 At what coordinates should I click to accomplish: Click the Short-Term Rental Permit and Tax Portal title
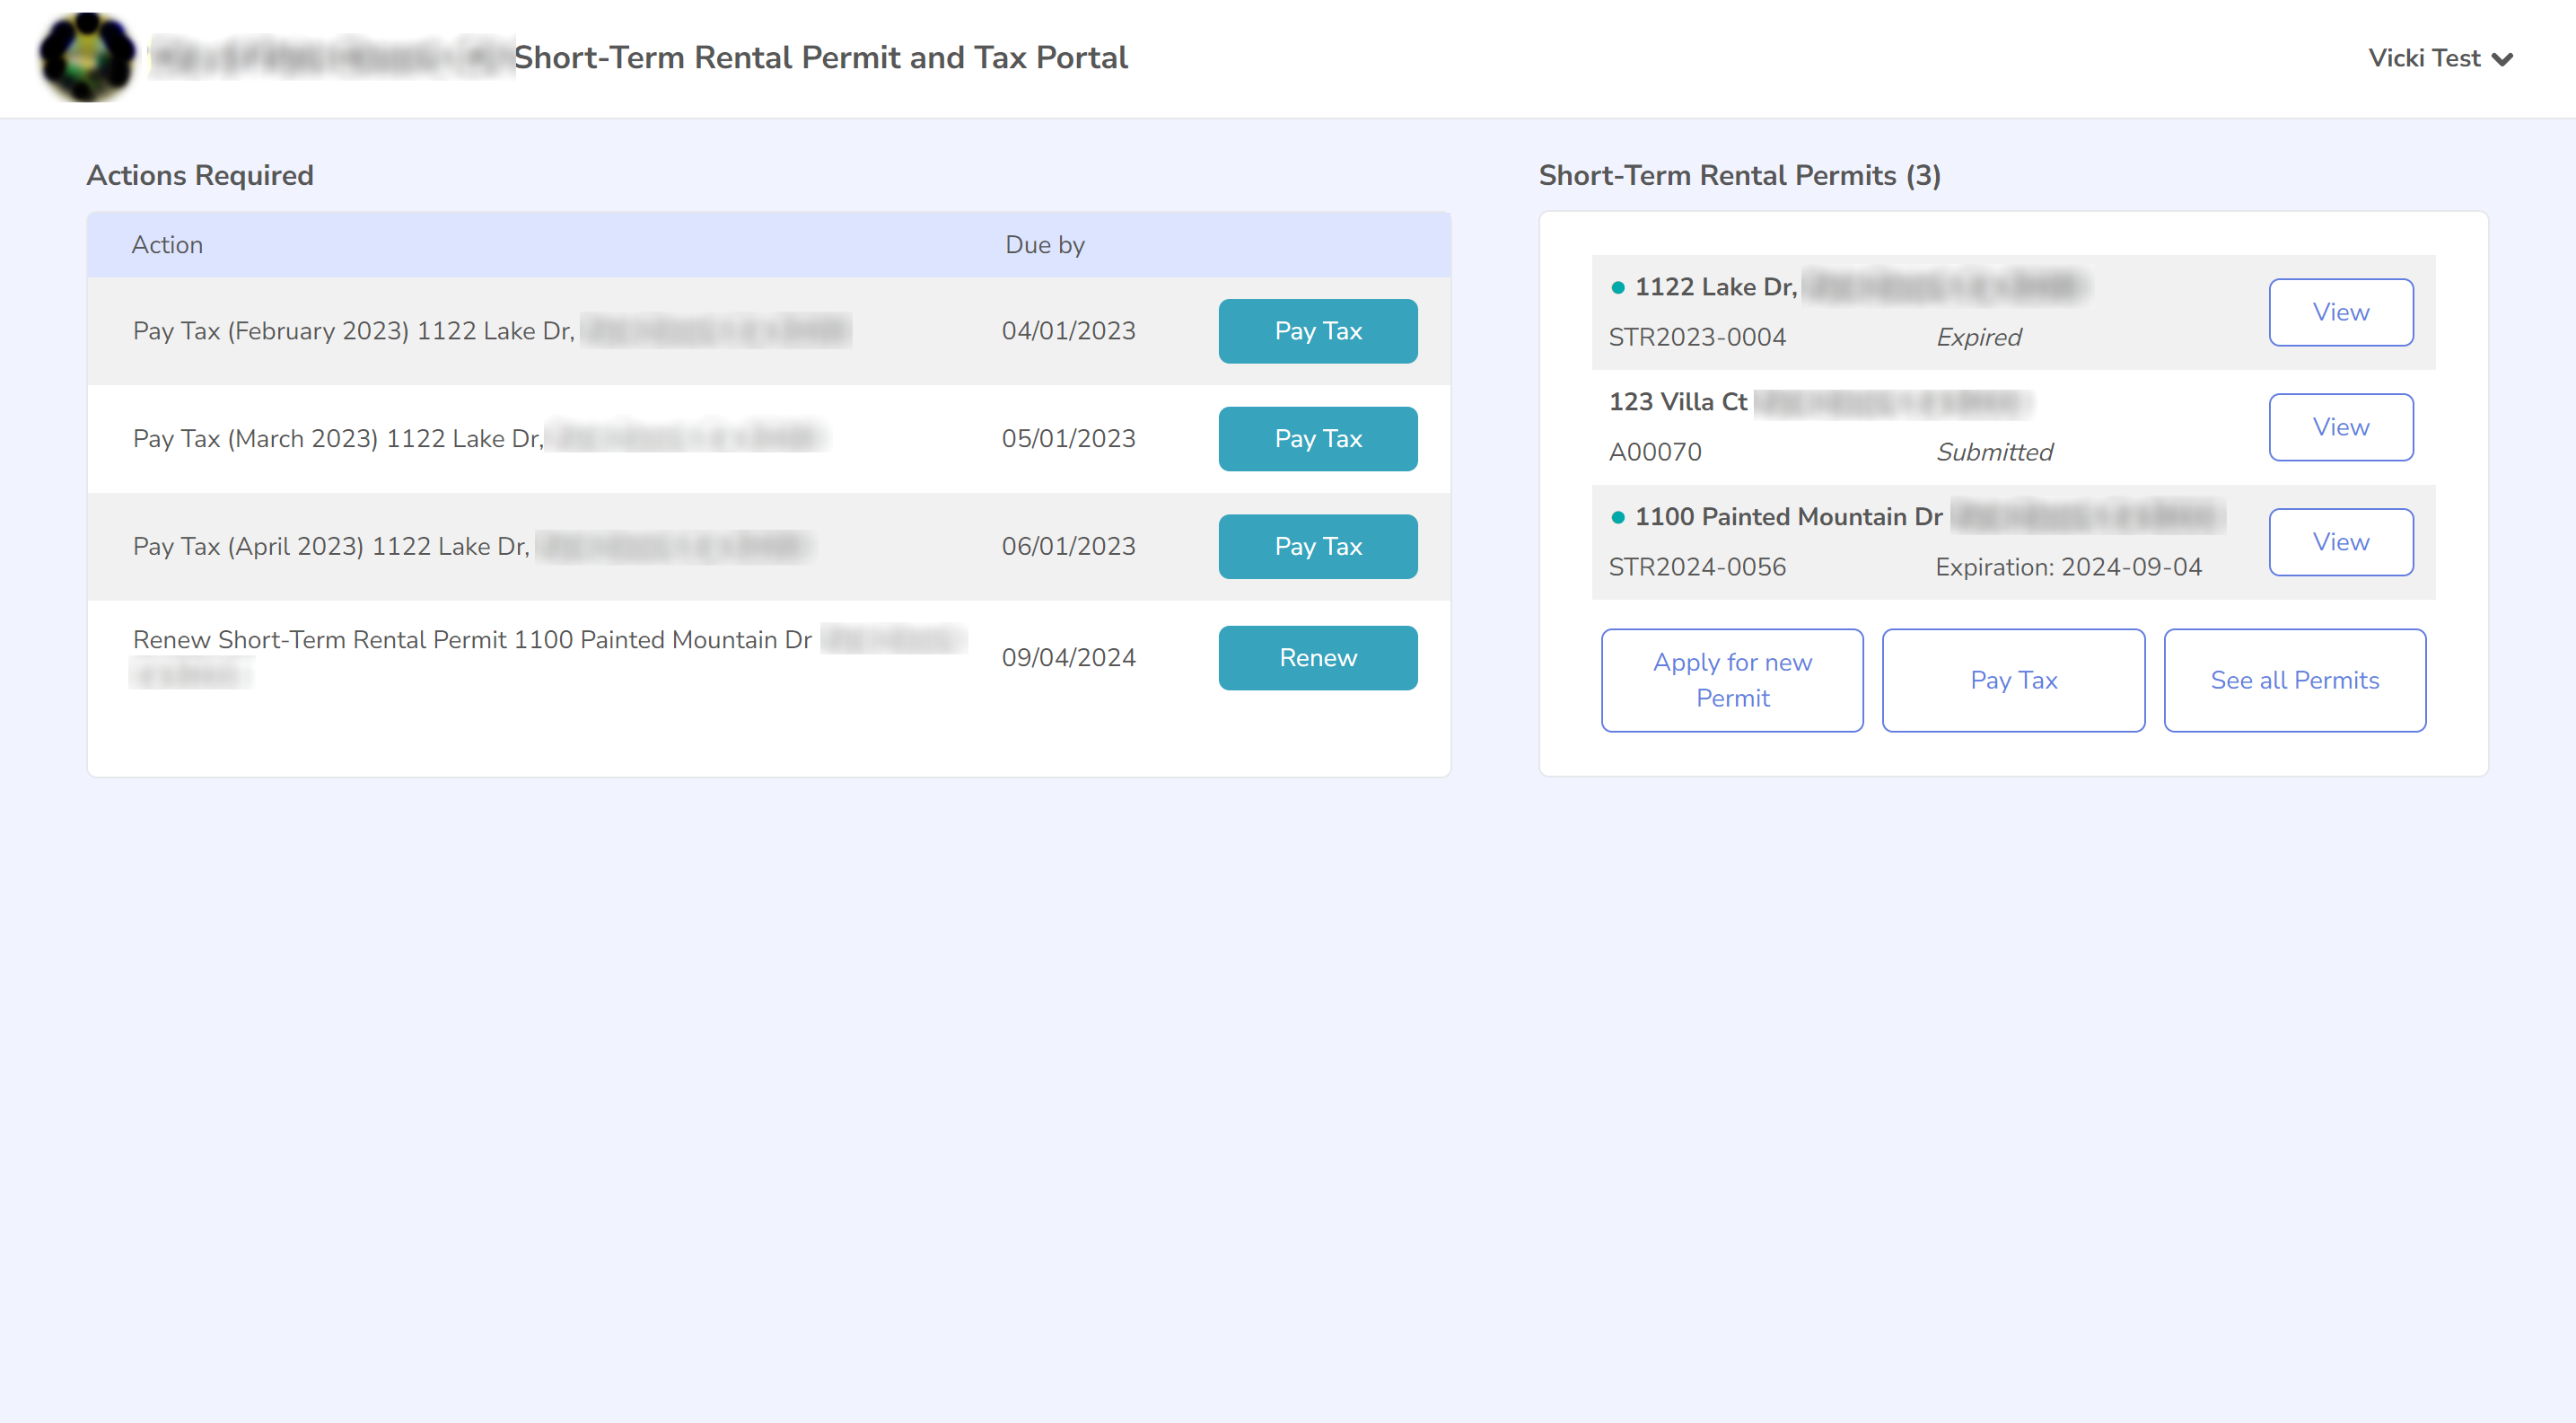[x=821, y=58]
